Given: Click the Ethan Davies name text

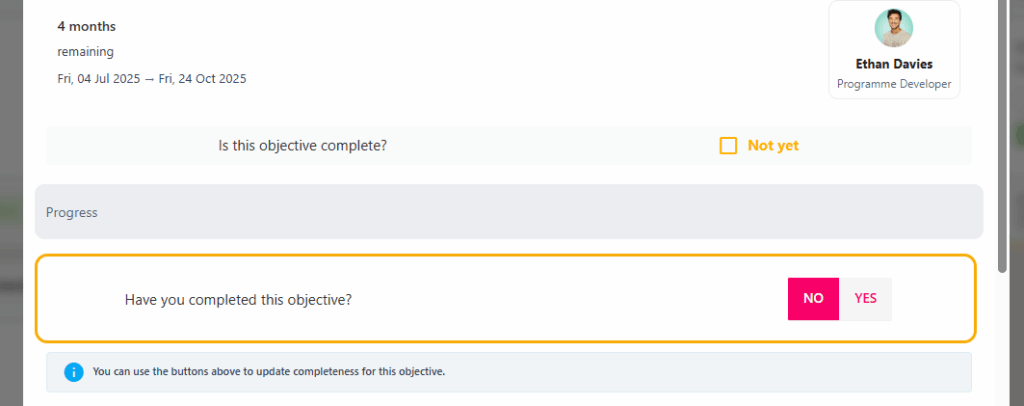Looking at the screenshot, I should point(894,64).
